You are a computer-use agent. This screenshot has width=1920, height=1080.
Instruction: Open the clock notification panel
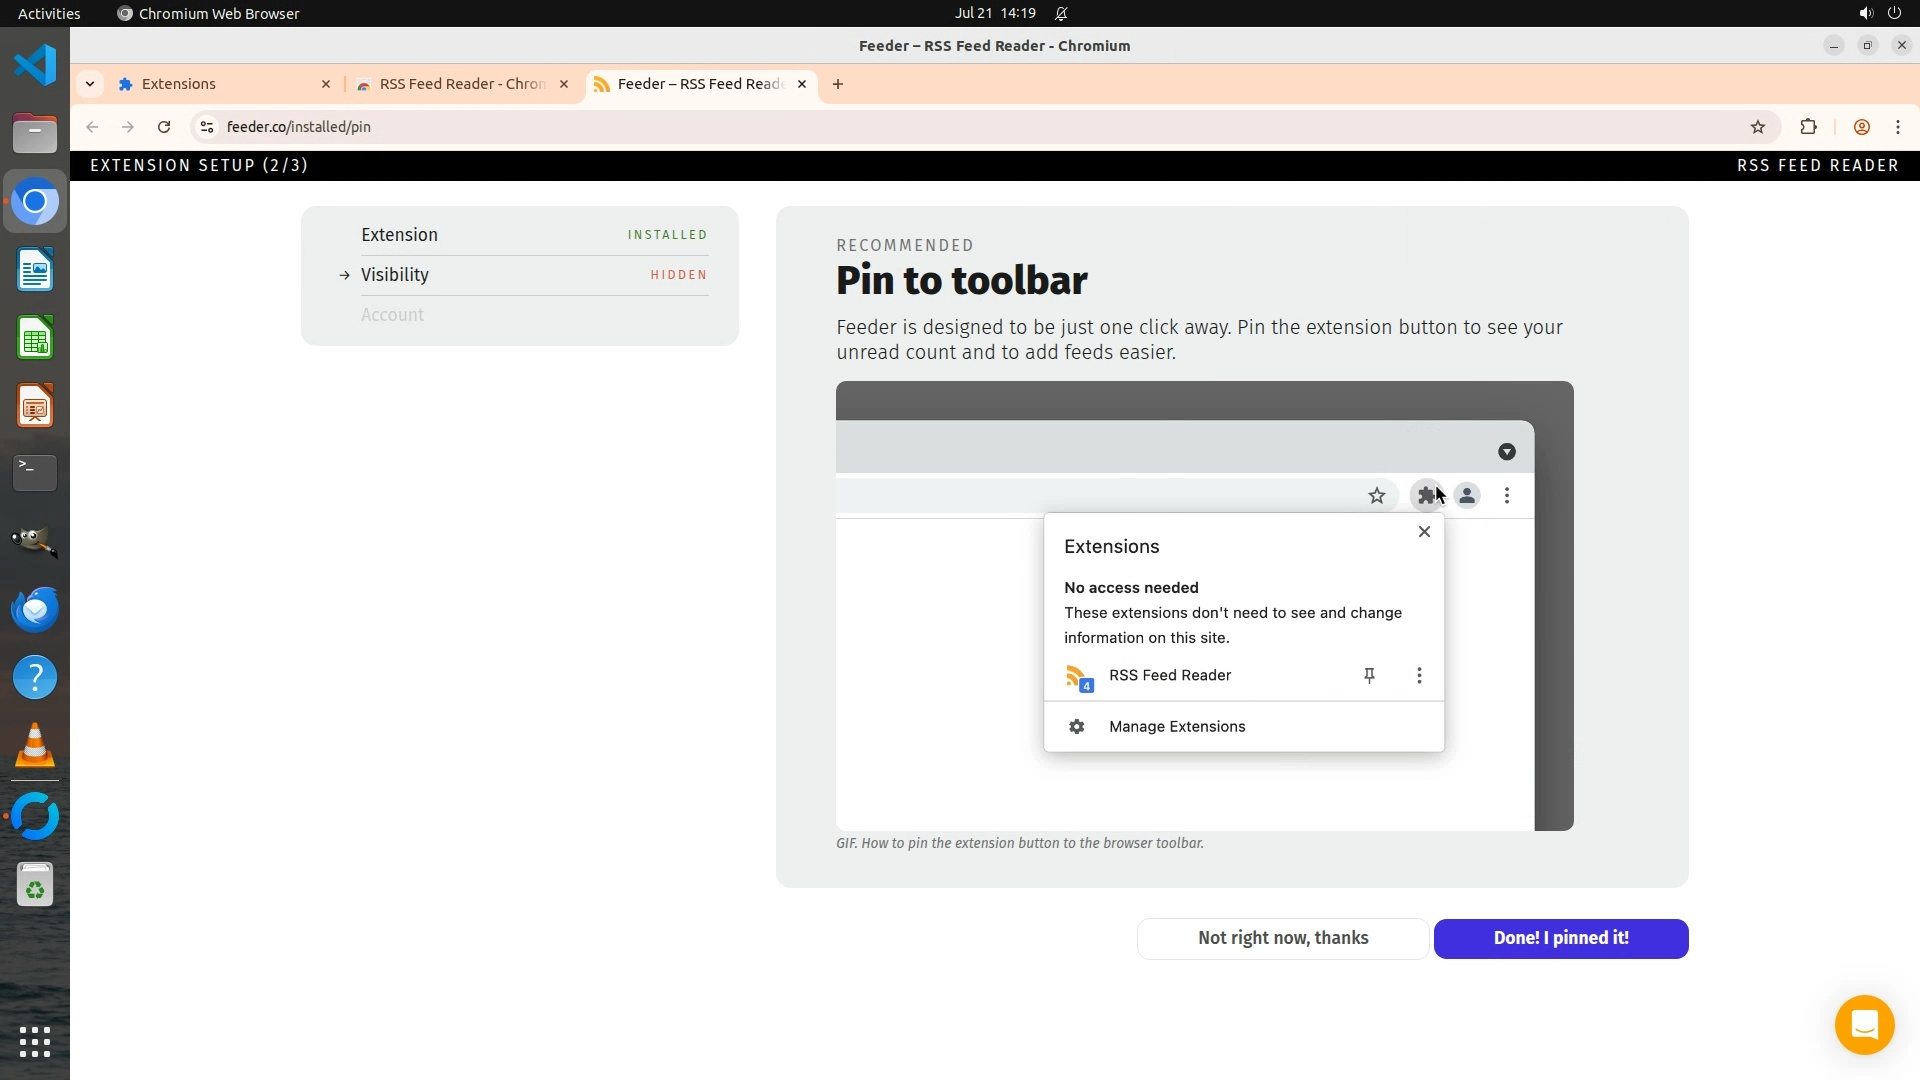(x=995, y=13)
